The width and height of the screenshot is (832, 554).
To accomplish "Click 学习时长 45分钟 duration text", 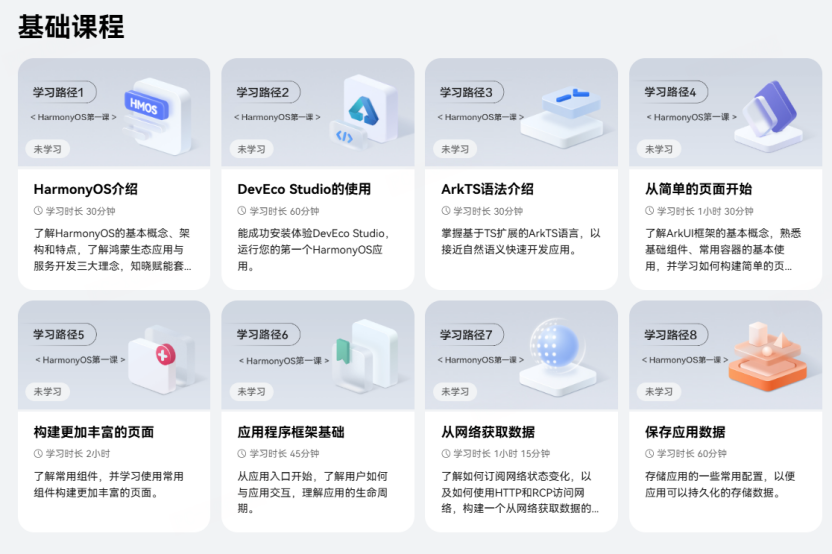I will click(284, 453).
